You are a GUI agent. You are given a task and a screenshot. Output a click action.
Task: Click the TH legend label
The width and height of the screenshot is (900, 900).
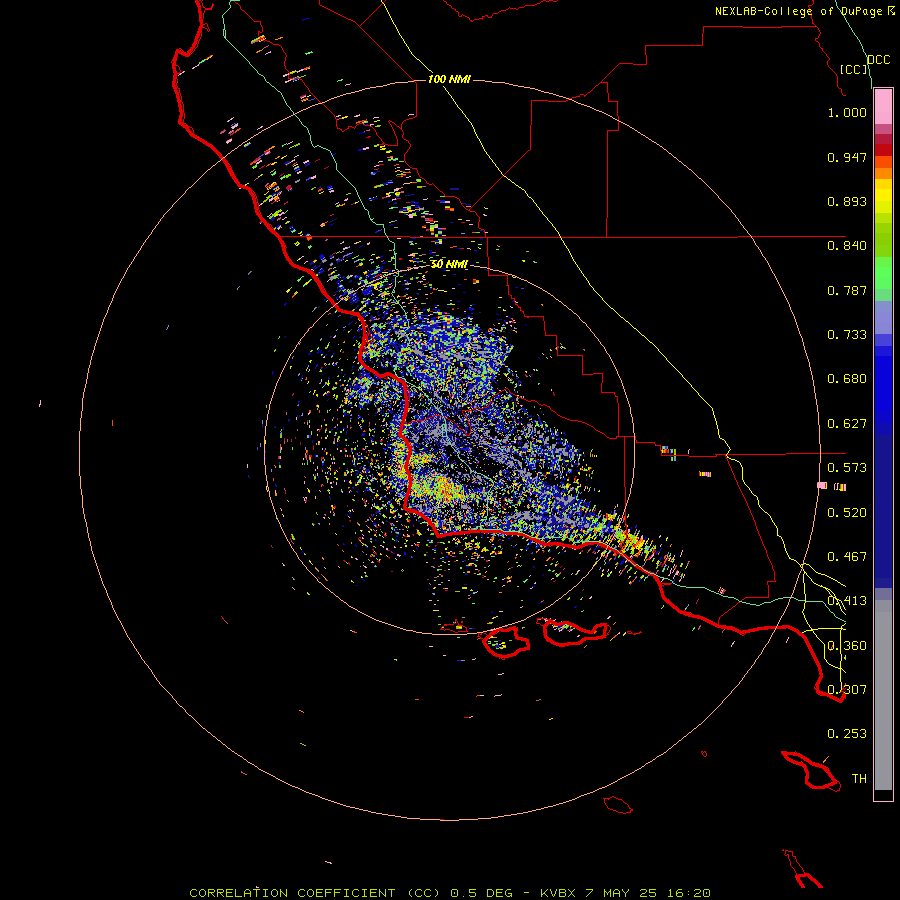tap(859, 779)
